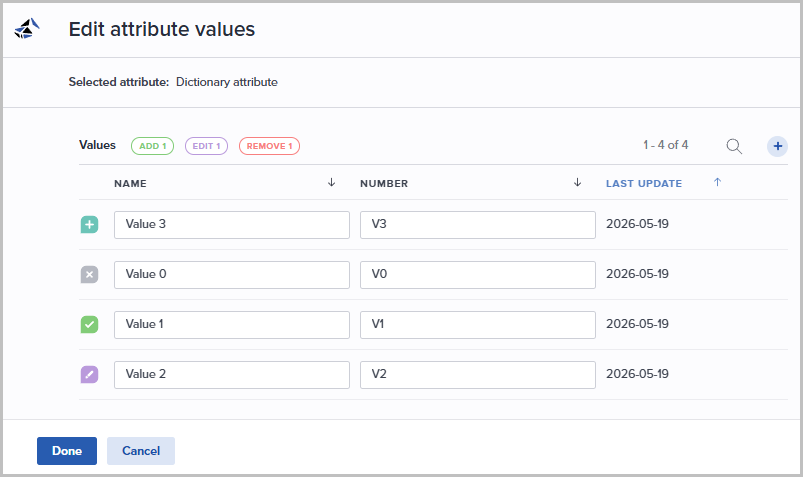
Task: Click the Values section heading
Action: (x=97, y=145)
